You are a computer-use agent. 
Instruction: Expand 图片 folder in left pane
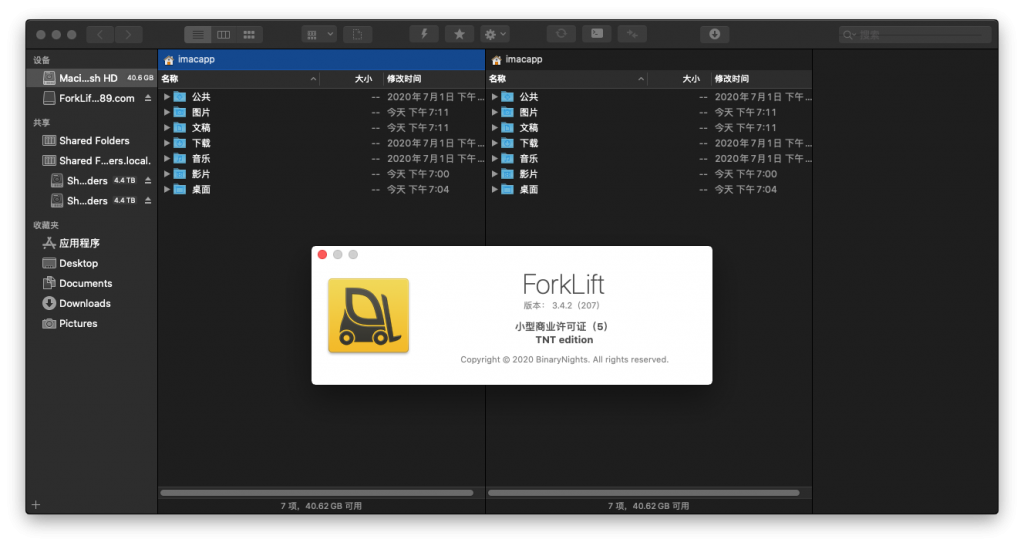point(167,112)
